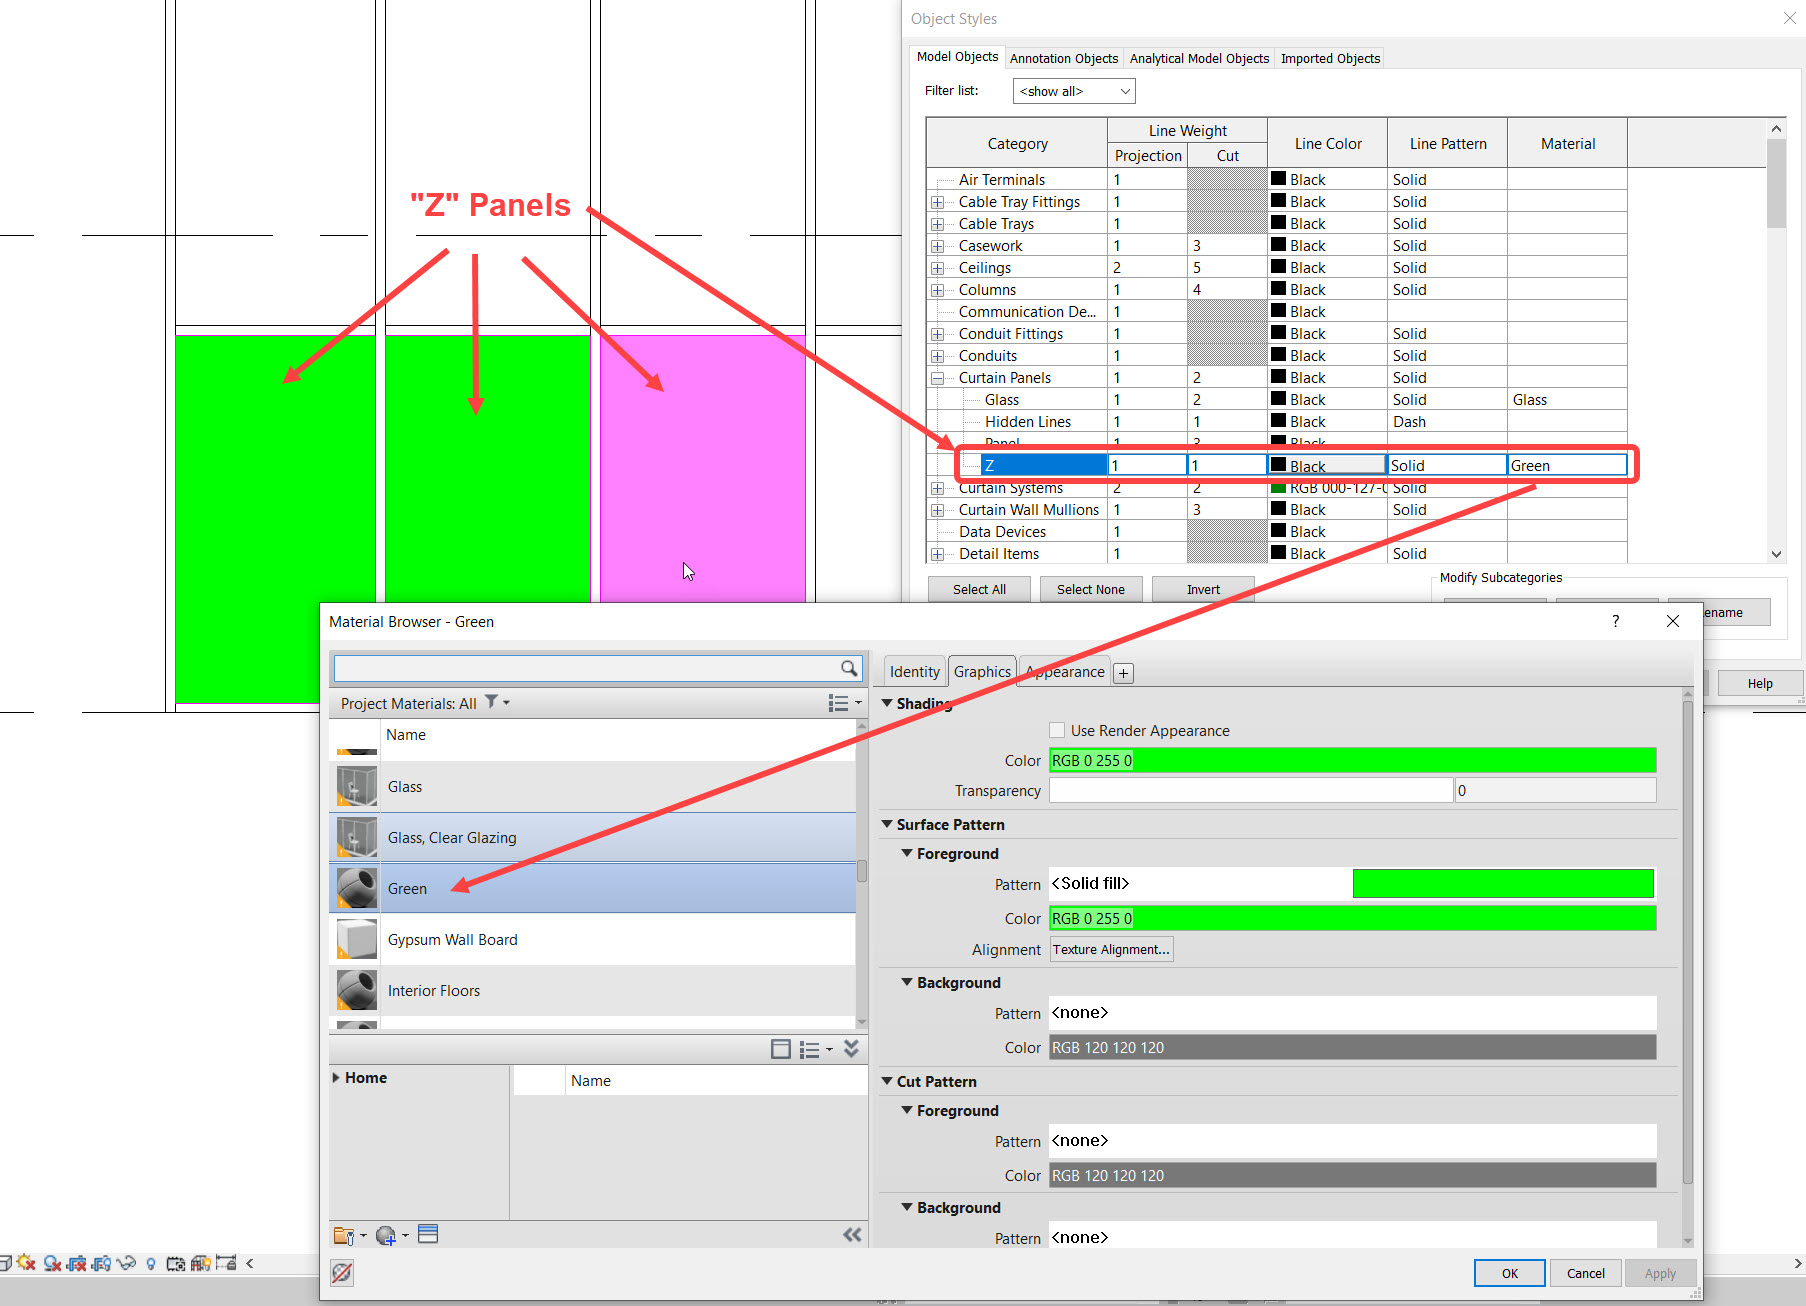This screenshot has width=1806, height=1306.
Task: Click the search magnifier in Material Browser
Action: pyautogui.click(x=849, y=668)
